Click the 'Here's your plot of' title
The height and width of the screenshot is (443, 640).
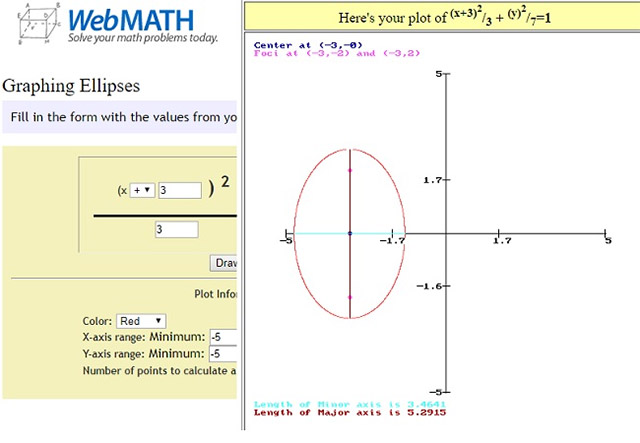[x=444, y=17]
